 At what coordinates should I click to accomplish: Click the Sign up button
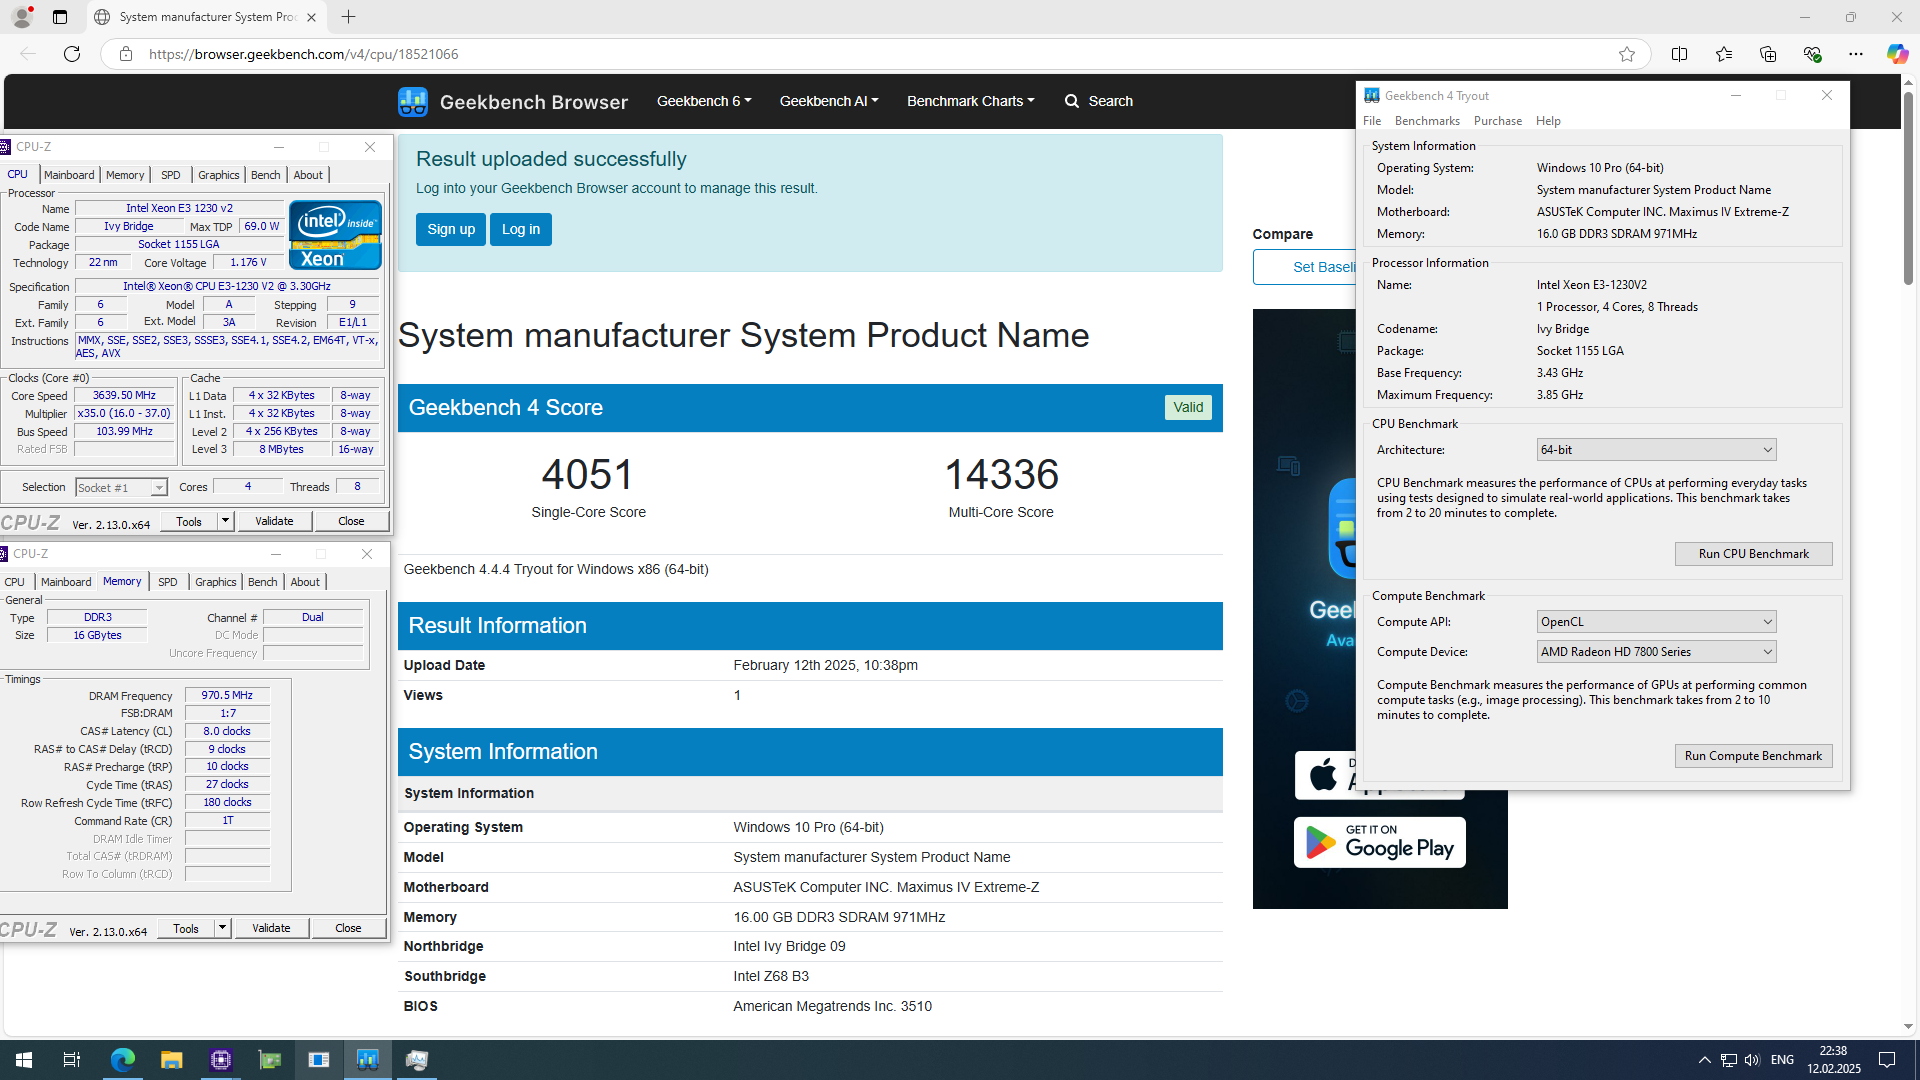[451, 229]
